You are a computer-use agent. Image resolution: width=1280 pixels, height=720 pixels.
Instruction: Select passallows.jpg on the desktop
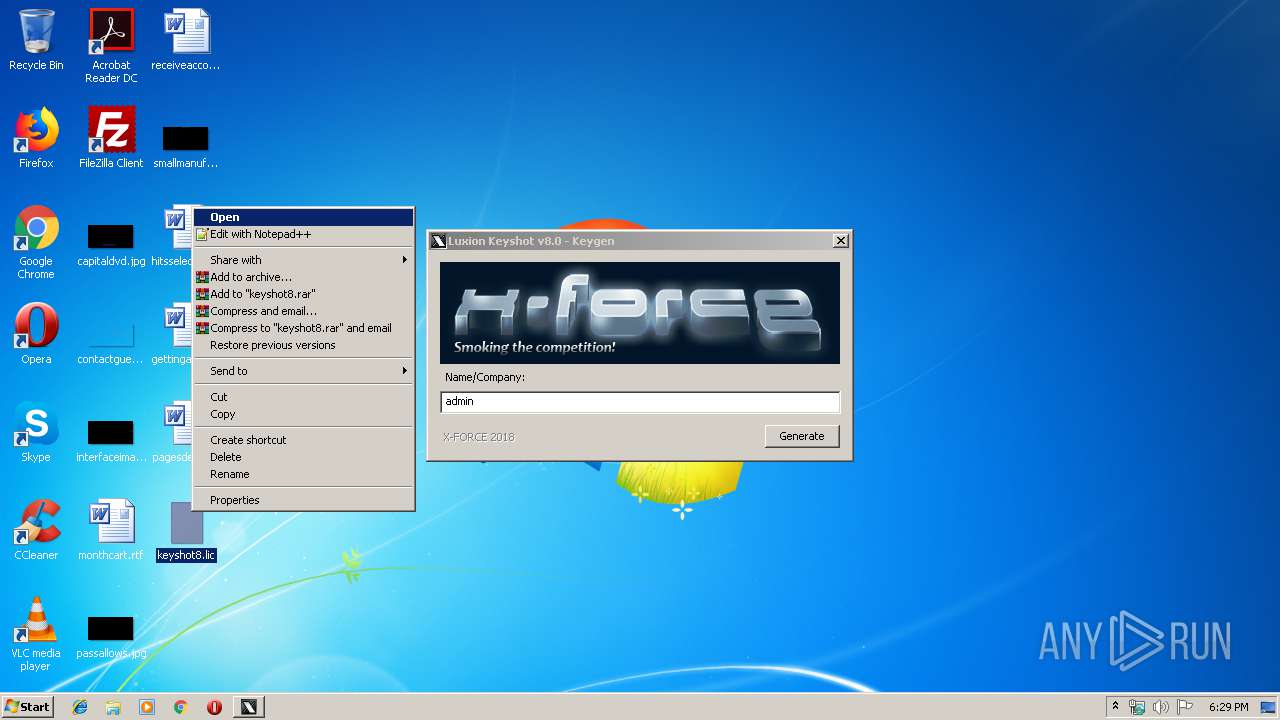pyautogui.click(x=111, y=637)
